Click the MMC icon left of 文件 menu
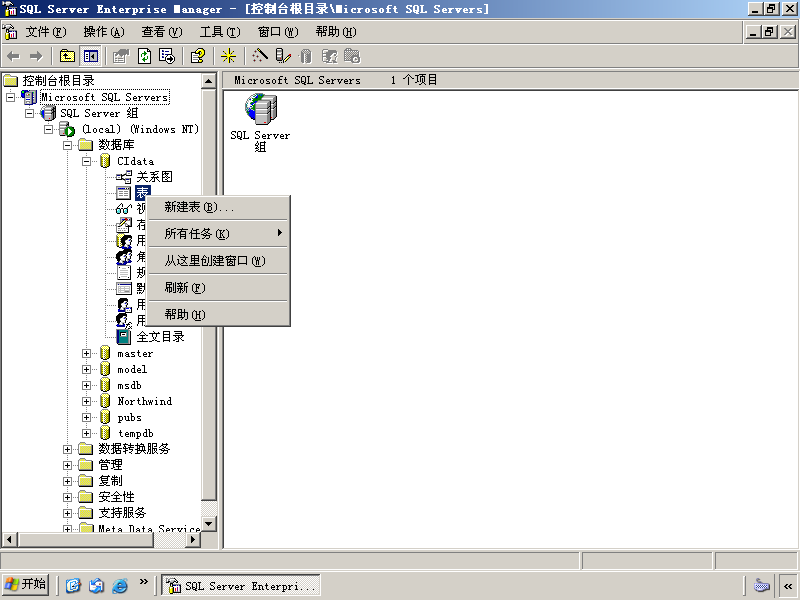The height and width of the screenshot is (600, 800). (10, 32)
